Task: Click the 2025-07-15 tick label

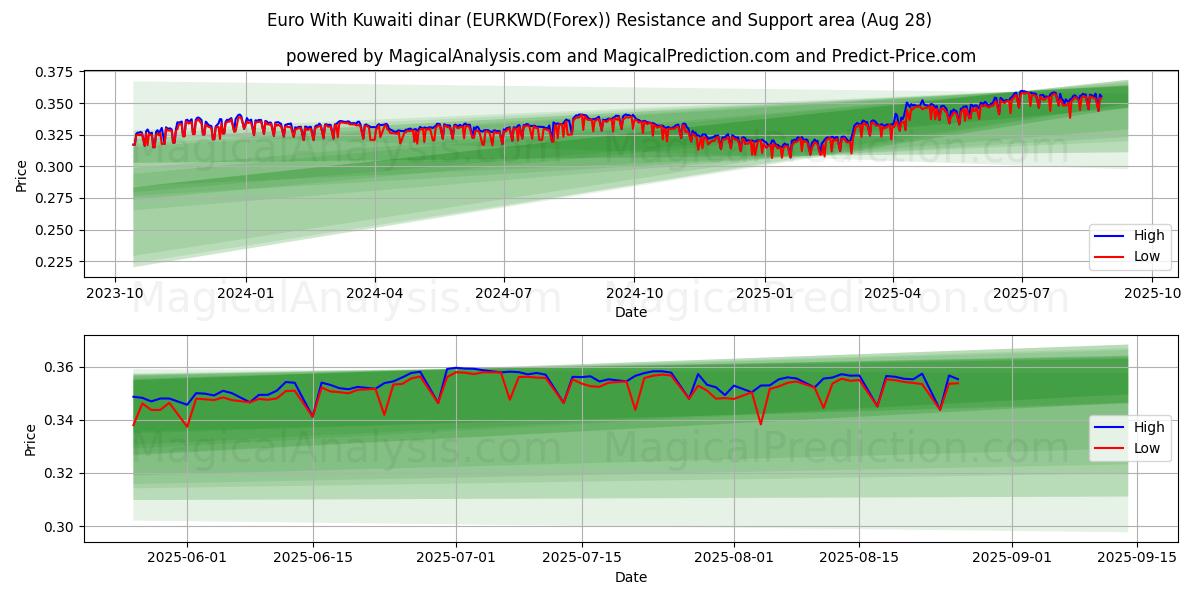Action: click(x=582, y=559)
